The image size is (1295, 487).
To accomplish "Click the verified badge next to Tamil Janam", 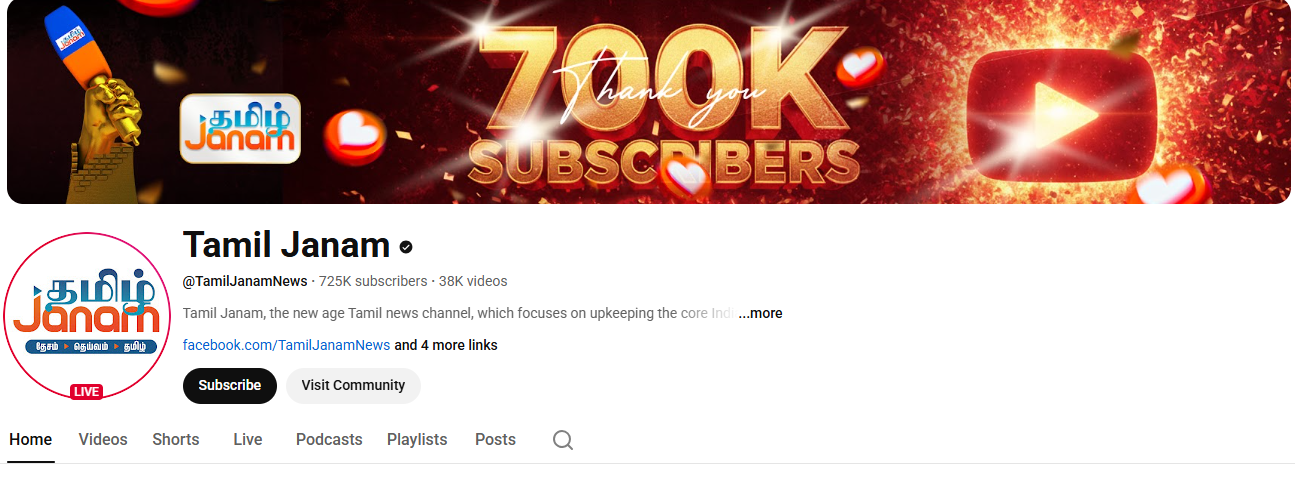I will point(406,246).
